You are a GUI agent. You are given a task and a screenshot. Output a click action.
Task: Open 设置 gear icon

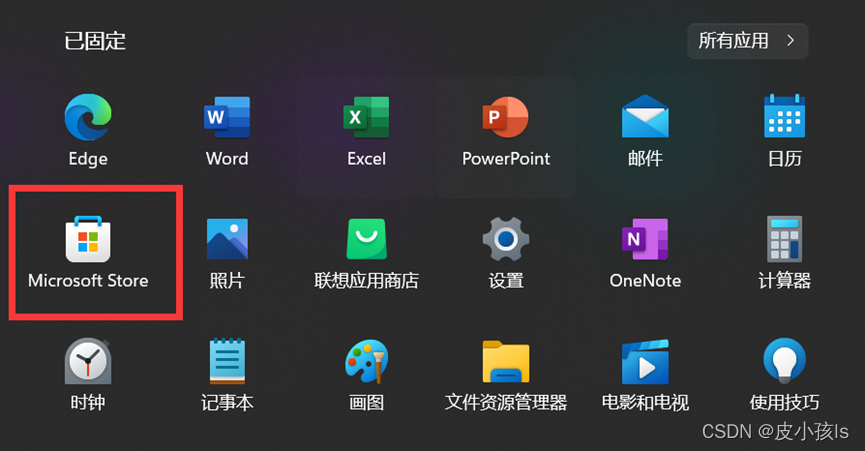[x=505, y=239]
